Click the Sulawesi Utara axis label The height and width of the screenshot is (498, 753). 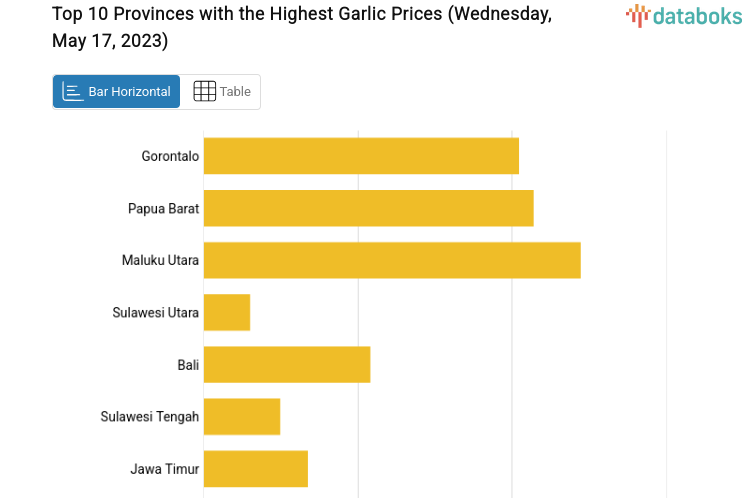[x=155, y=312]
